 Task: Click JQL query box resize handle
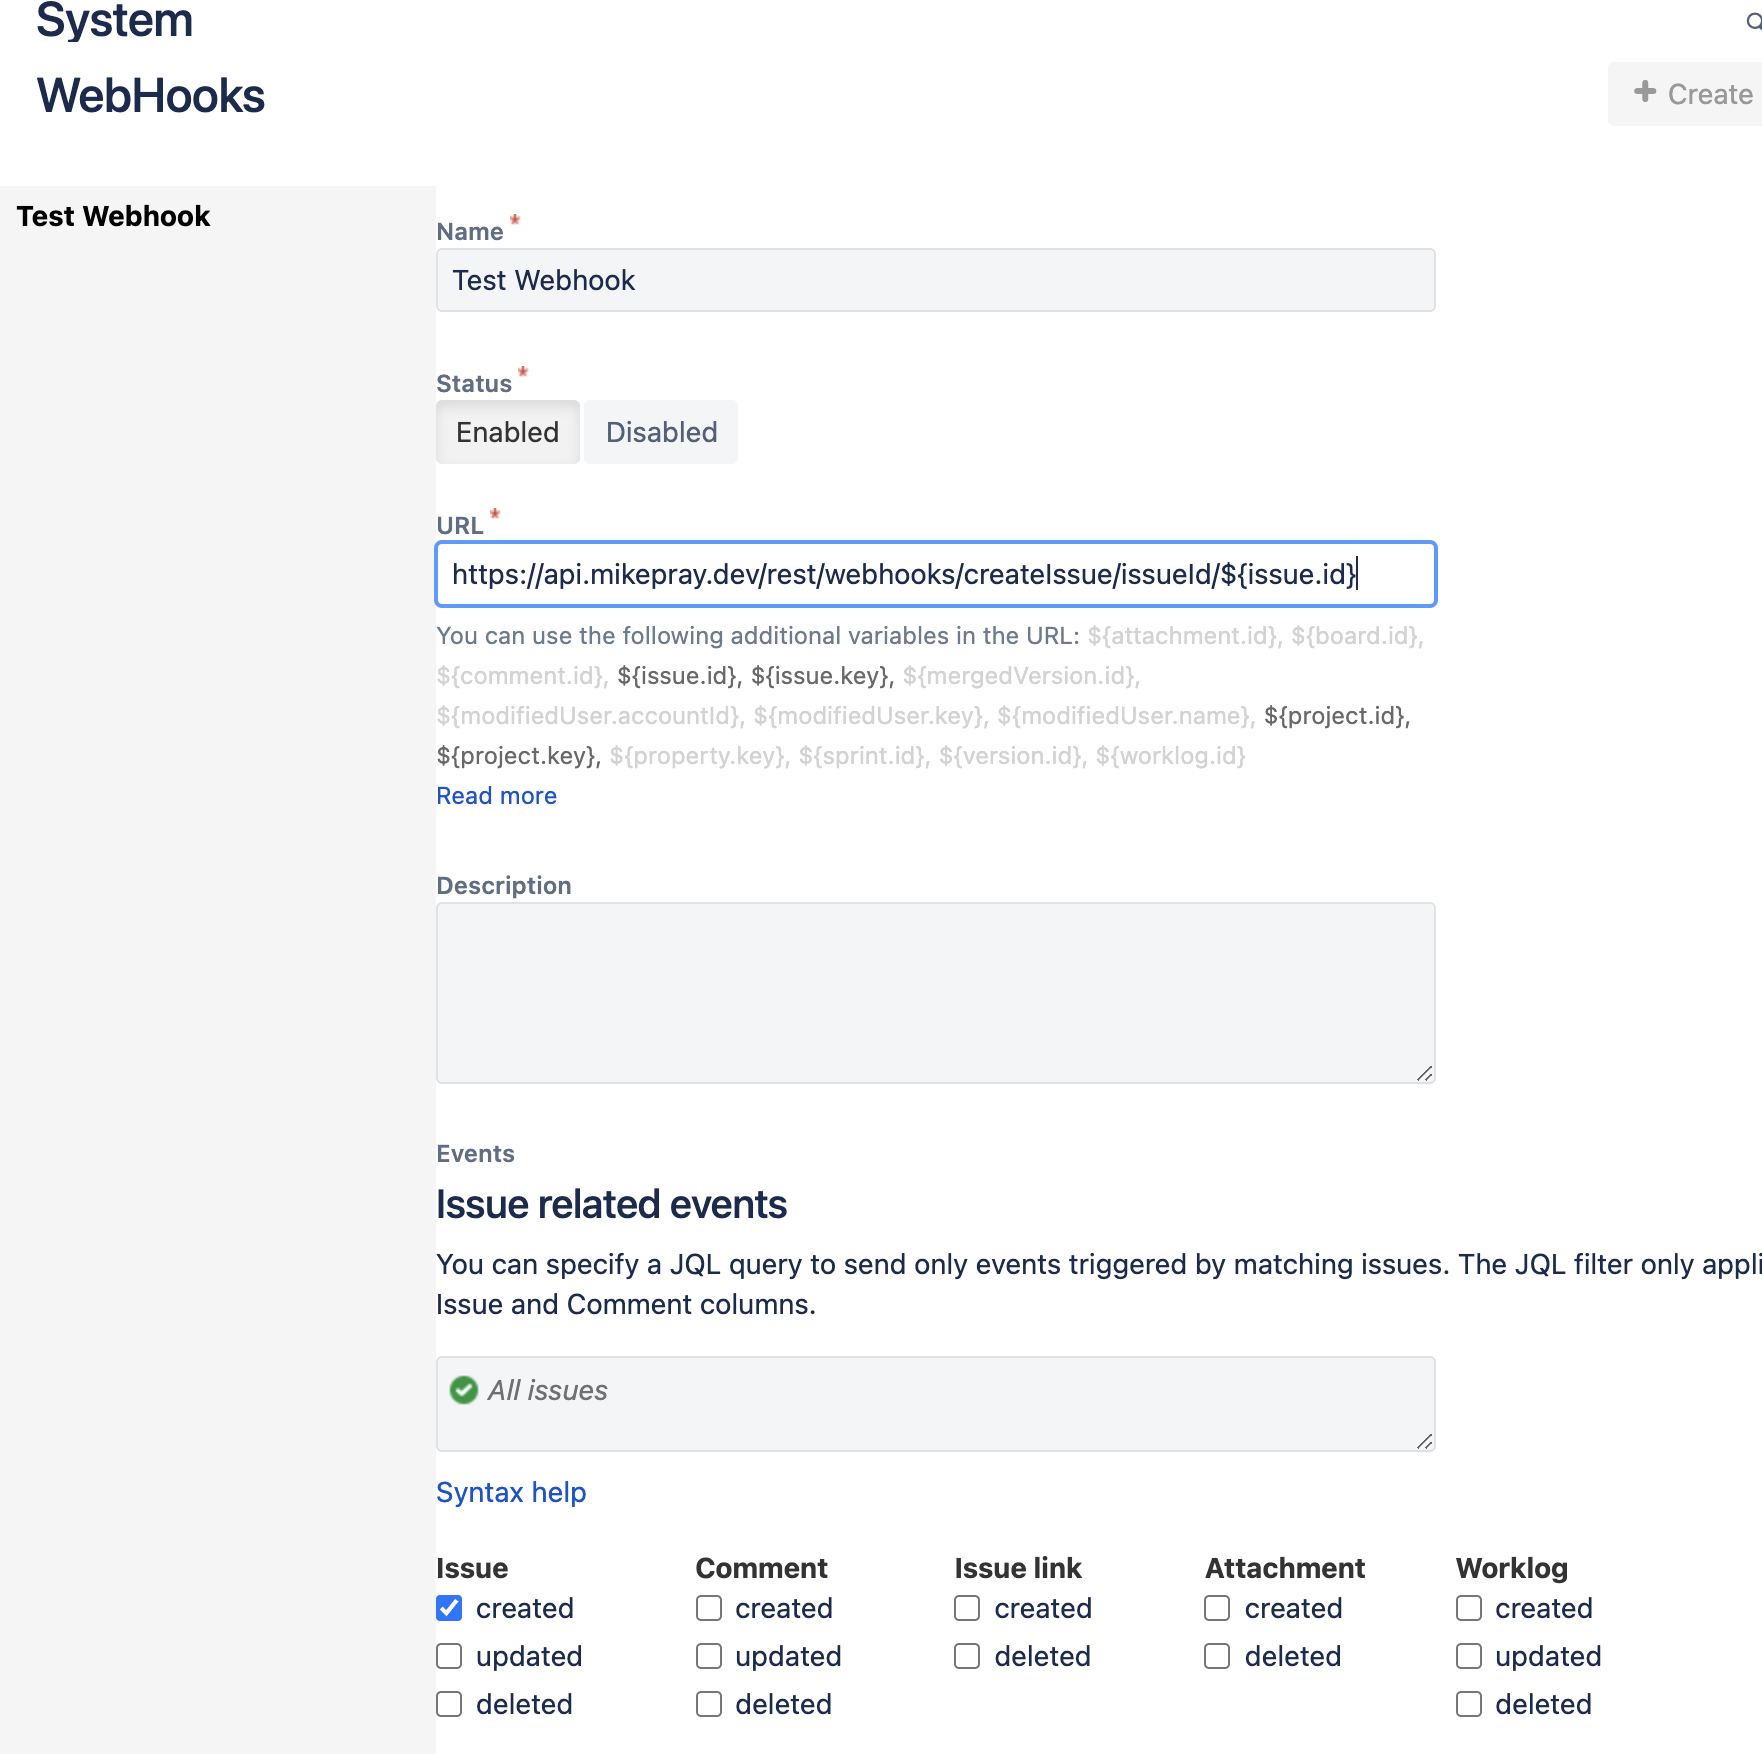point(1425,1441)
